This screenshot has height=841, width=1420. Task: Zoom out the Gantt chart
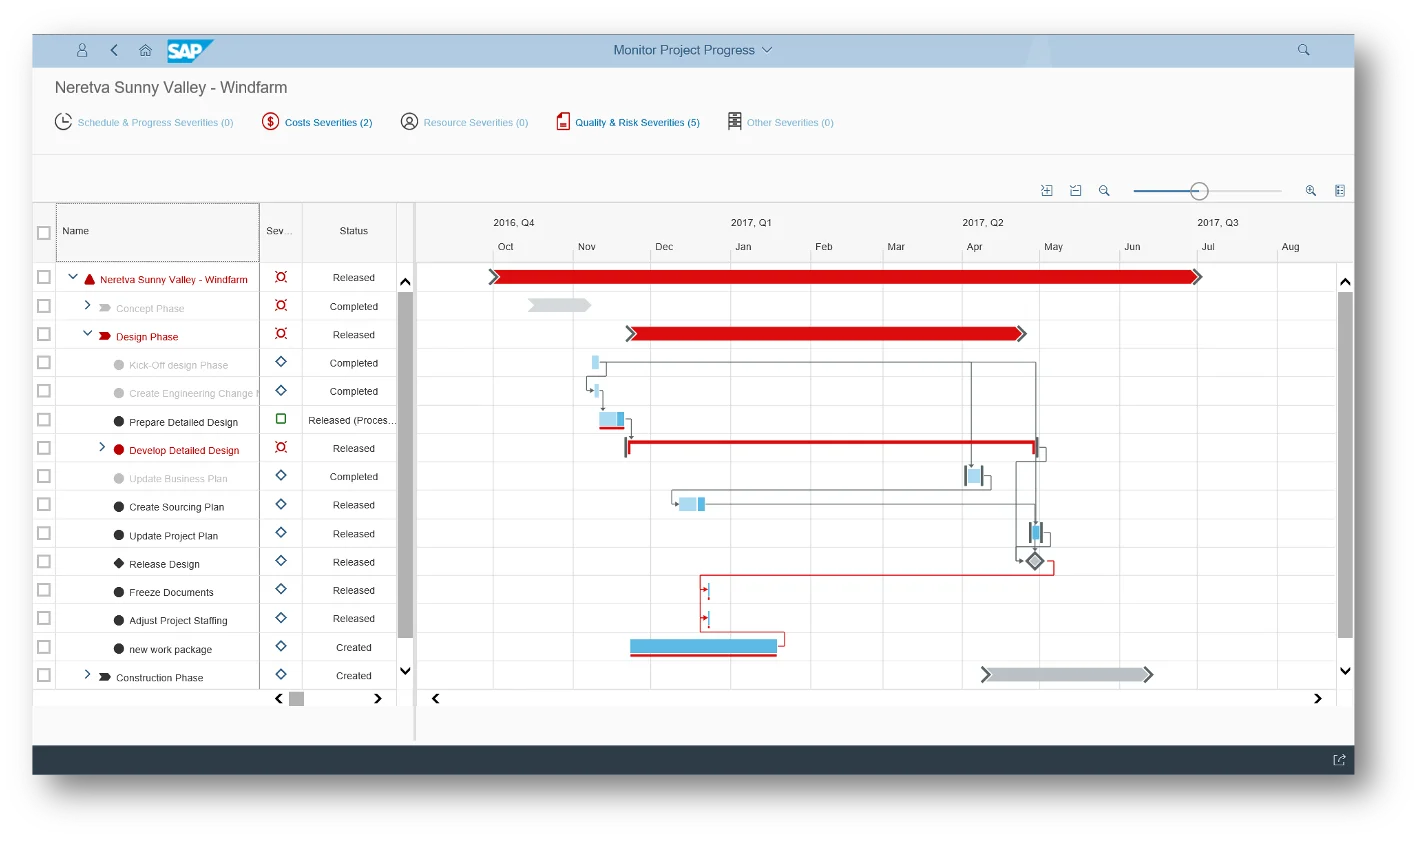pyautogui.click(x=1104, y=190)
